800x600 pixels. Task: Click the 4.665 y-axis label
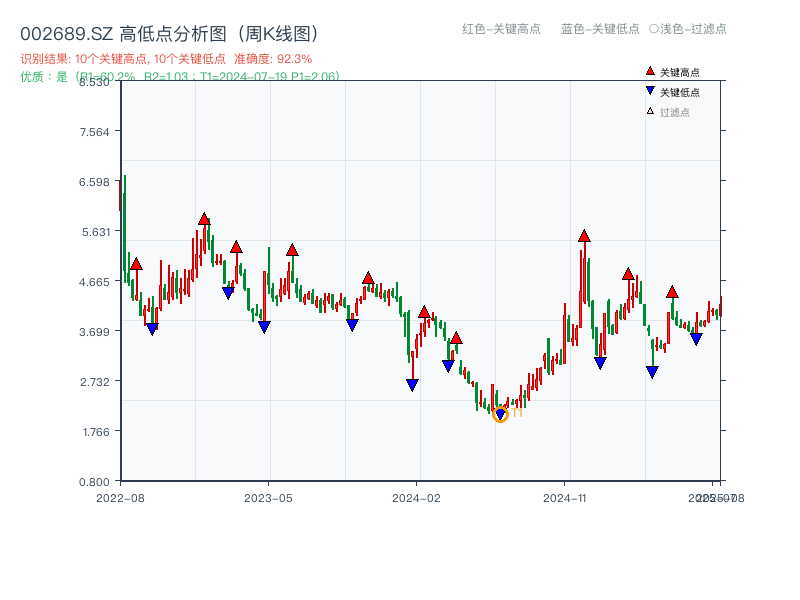pyautogui.click(x=94, y=282)
